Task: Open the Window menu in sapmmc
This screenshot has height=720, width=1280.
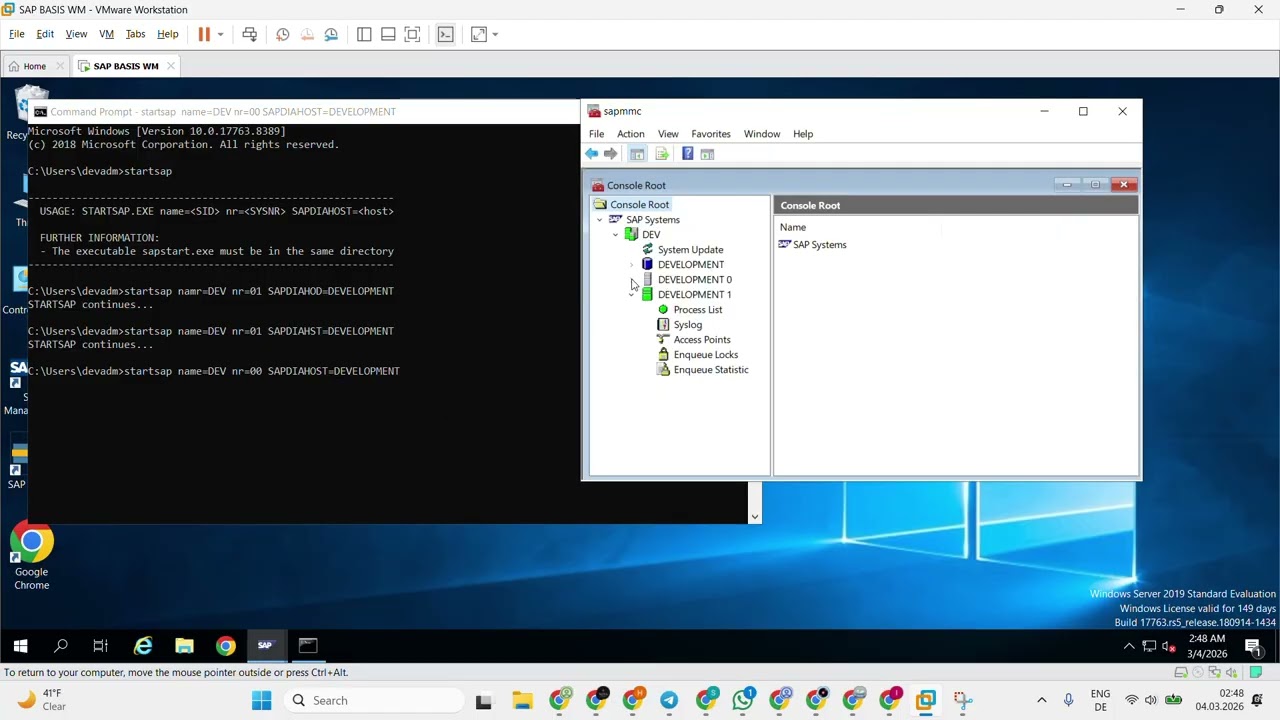Action: [762, 134]
